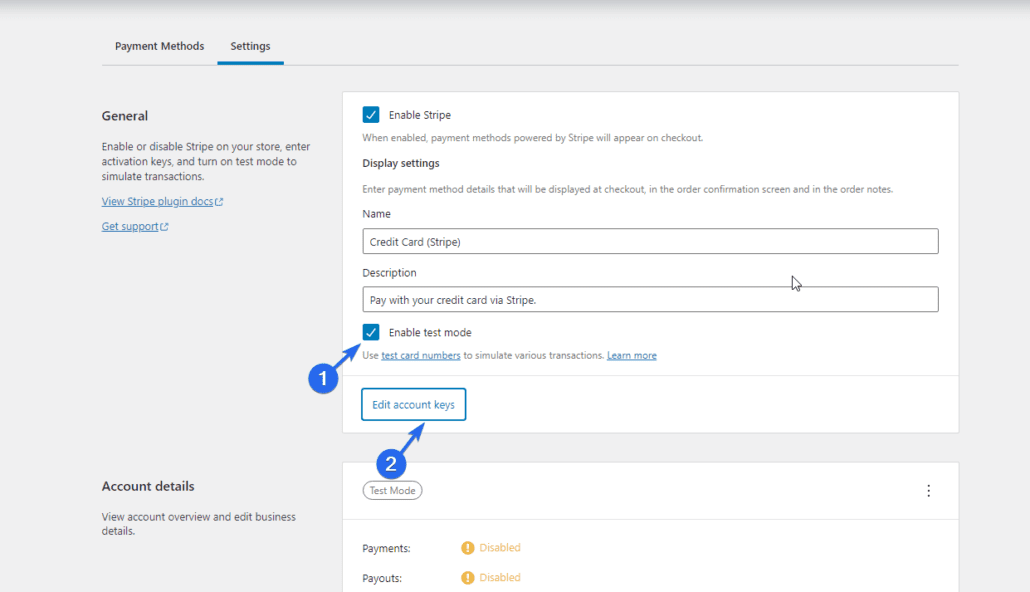Click the Payouts warning icon
The height and width of the screenshot is (592, 1030).
[x=468, y=578]
